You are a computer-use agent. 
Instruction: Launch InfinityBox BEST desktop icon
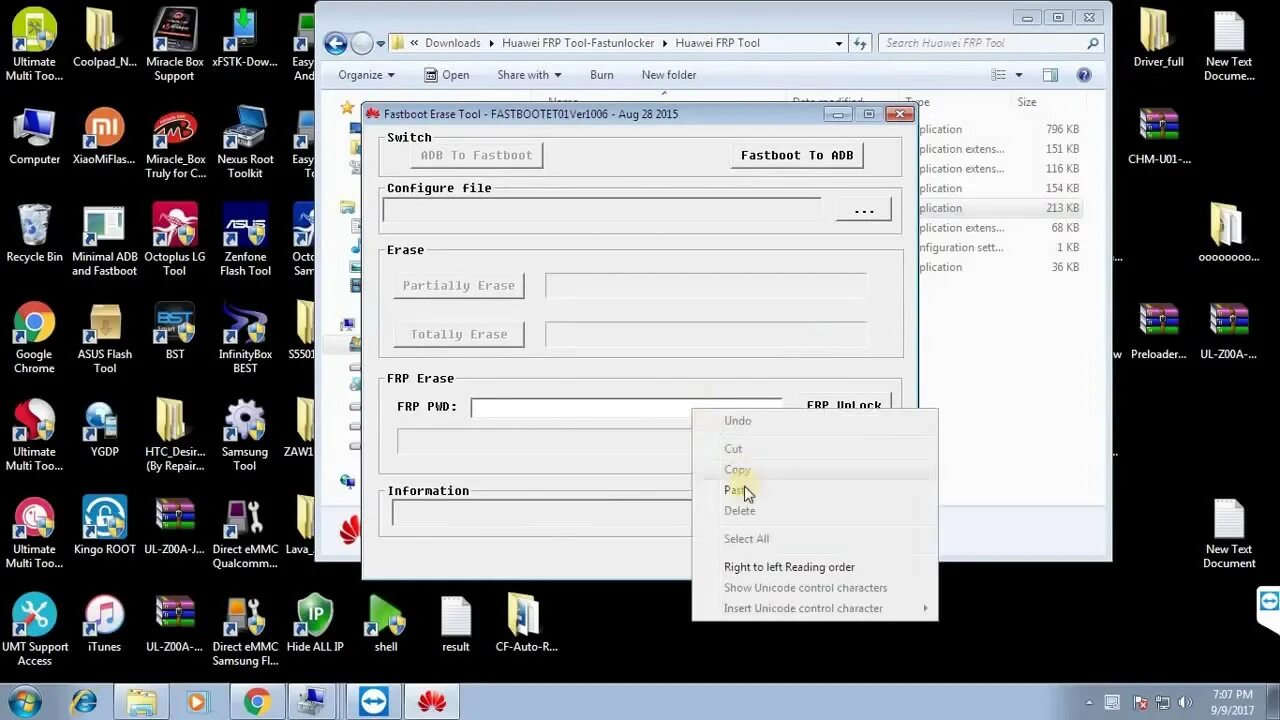tap(245, 338)
